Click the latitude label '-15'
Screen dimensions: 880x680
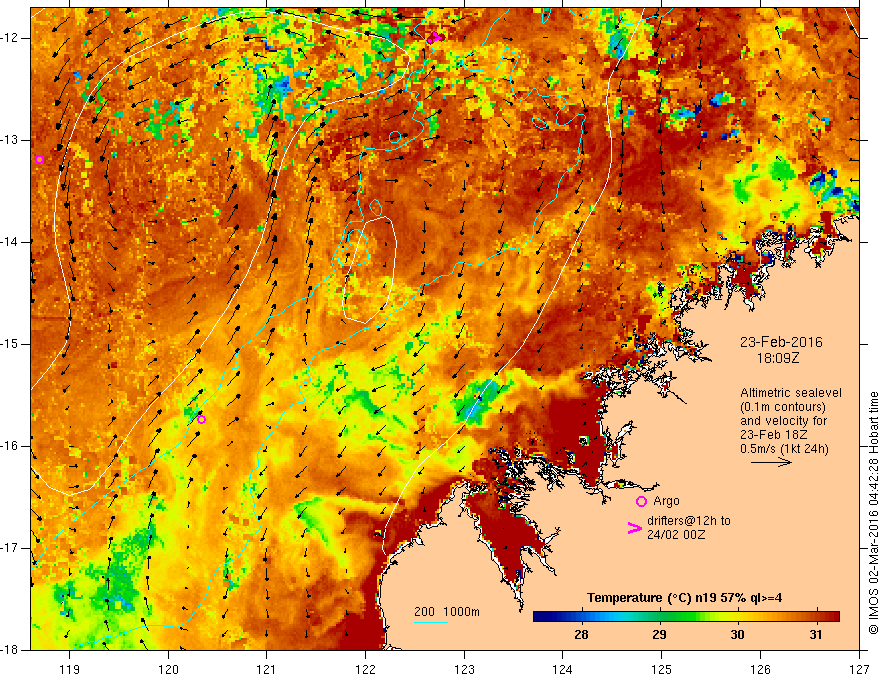[x=11, y=344]
